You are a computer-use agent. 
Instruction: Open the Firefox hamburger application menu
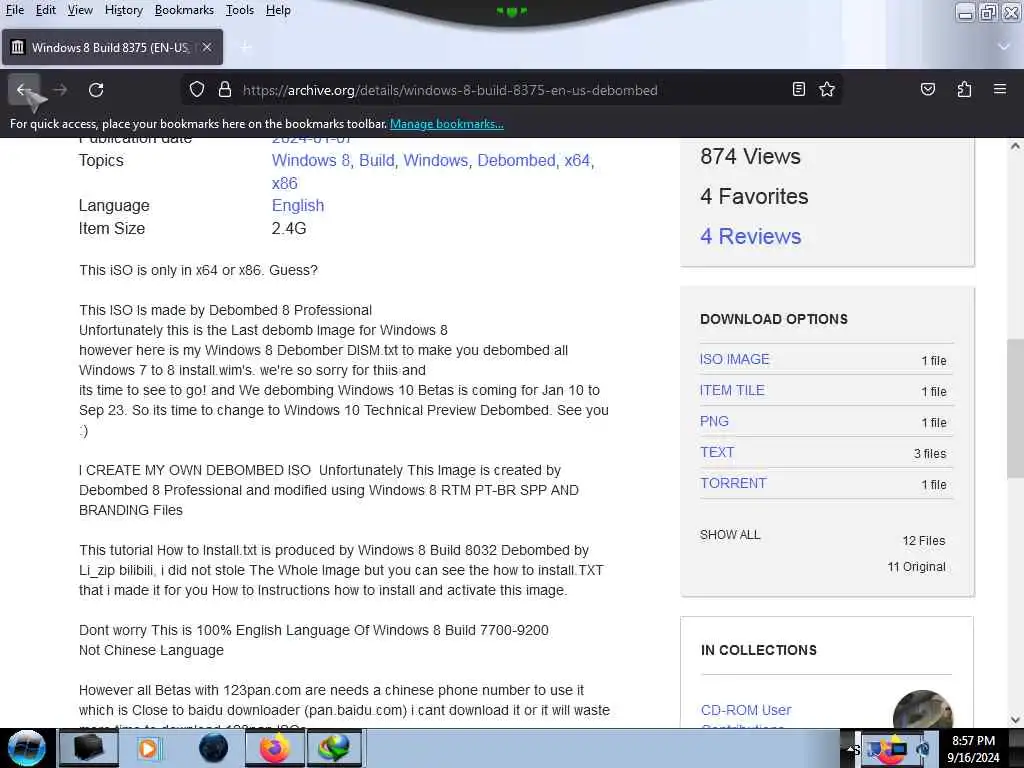click(x=1000, y=89)
